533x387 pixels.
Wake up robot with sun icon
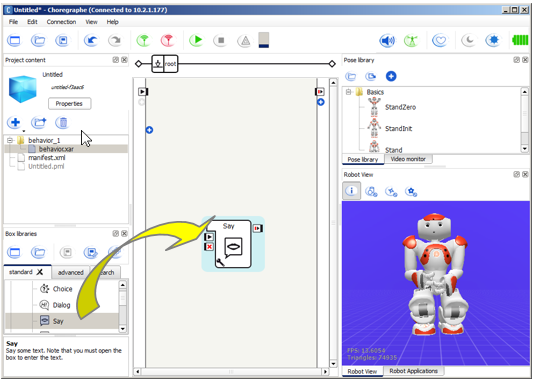[493, 41]
